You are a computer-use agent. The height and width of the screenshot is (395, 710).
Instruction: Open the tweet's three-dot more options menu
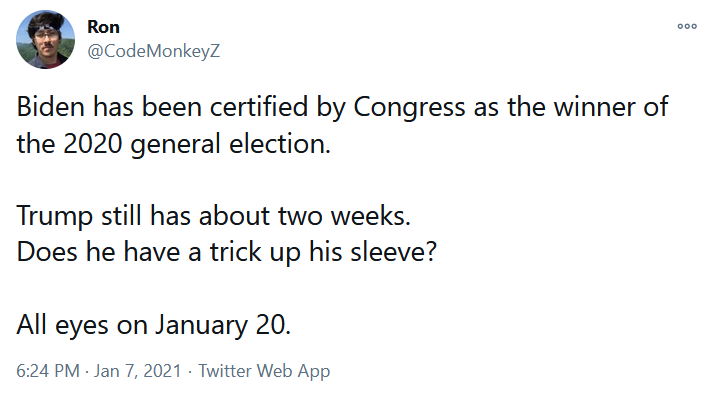[687, 26]
